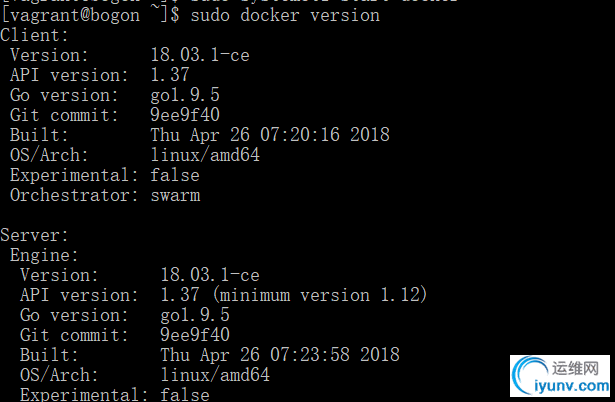
Task: Click the Orchestrator swarm value
Action: (175, 195)
